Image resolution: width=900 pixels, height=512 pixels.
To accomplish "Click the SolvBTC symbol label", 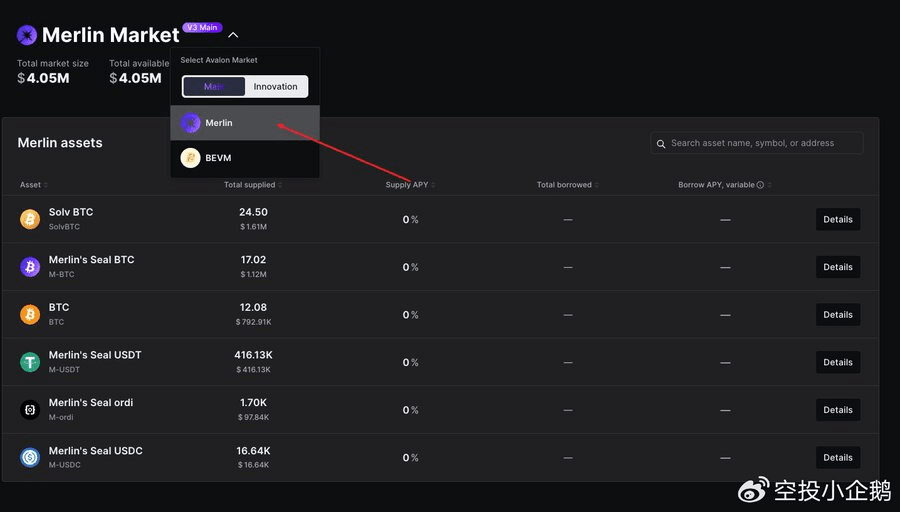I will [64, 227].
